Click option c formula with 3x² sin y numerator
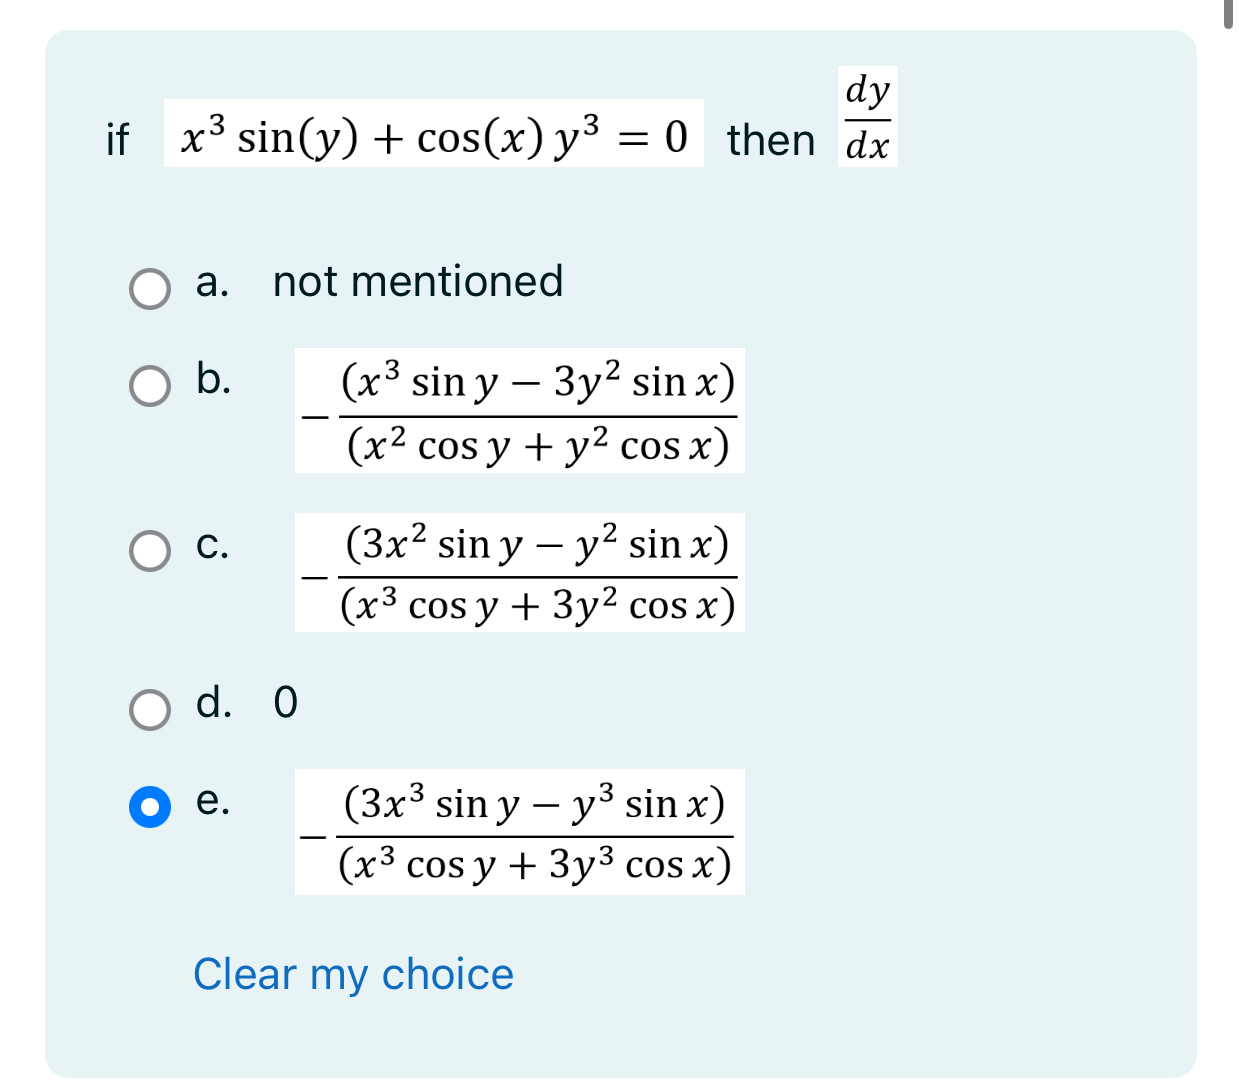1242x1083 pixels. [520, 572]
